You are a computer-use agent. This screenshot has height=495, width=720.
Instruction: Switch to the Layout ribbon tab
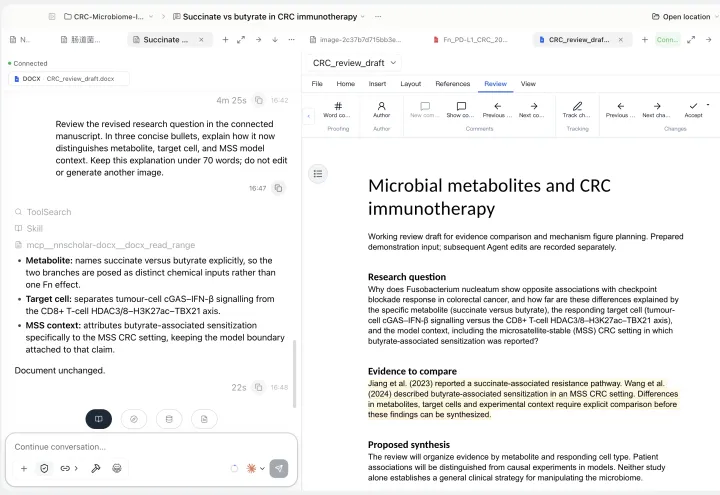point(411,84)
